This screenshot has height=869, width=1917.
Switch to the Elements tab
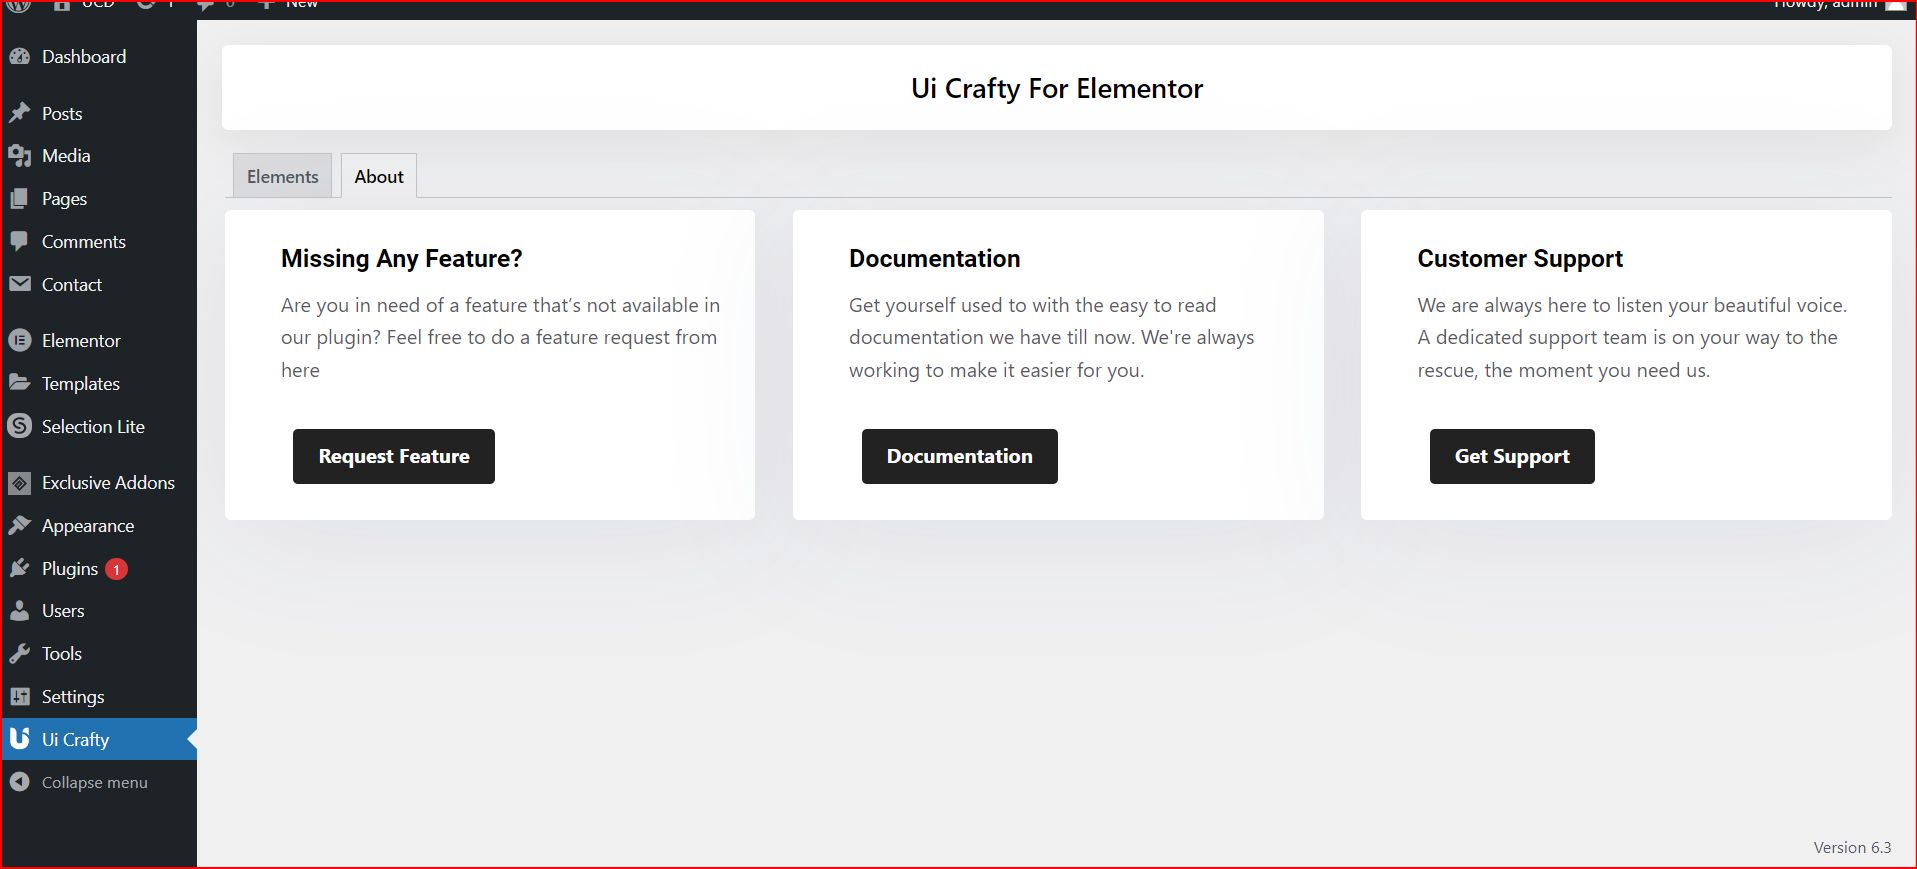click(282, 176)
